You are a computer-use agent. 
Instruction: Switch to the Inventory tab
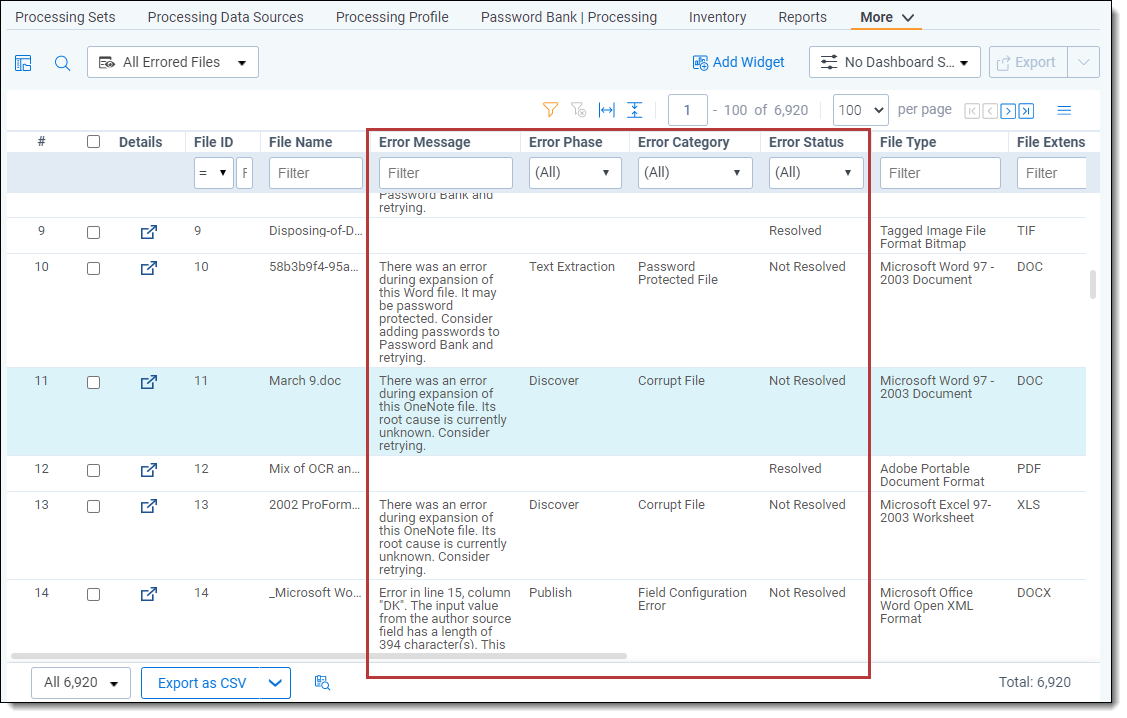[x=717, y=17]
